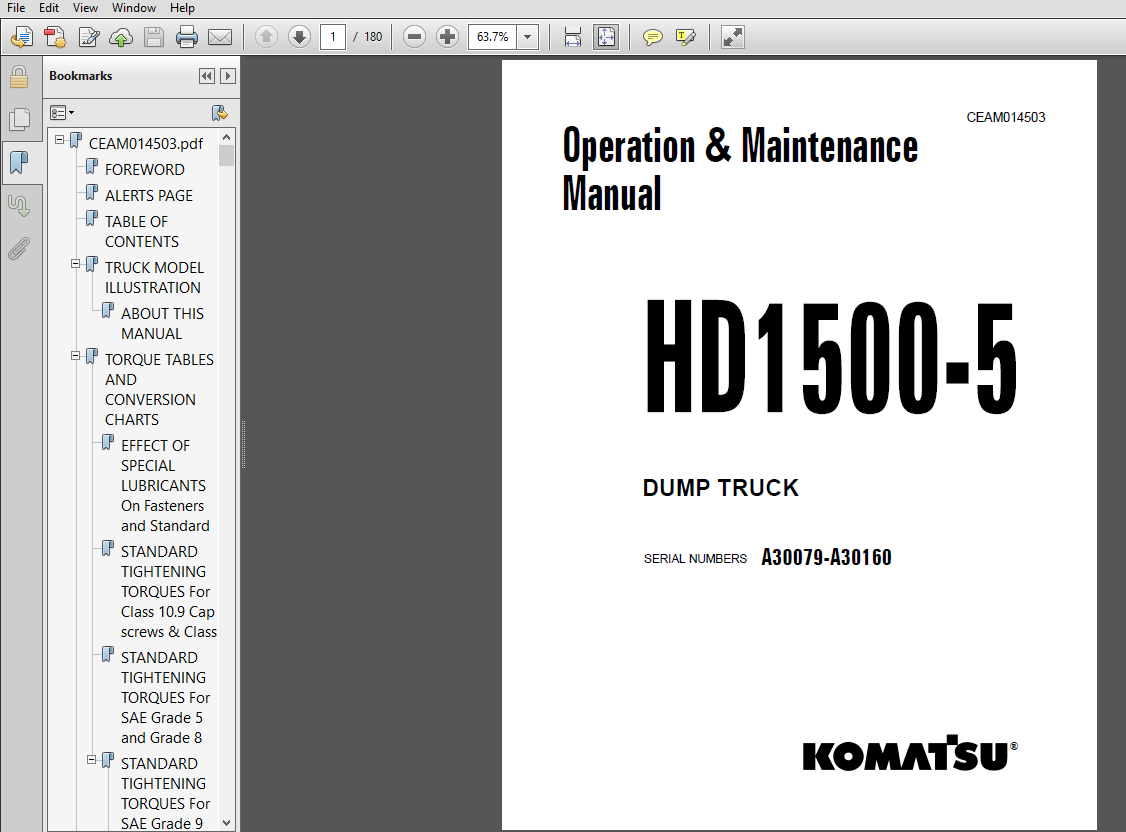Add a sticky note comment
The width and height of the screenshot is (1126, 832).
point(652,37)
